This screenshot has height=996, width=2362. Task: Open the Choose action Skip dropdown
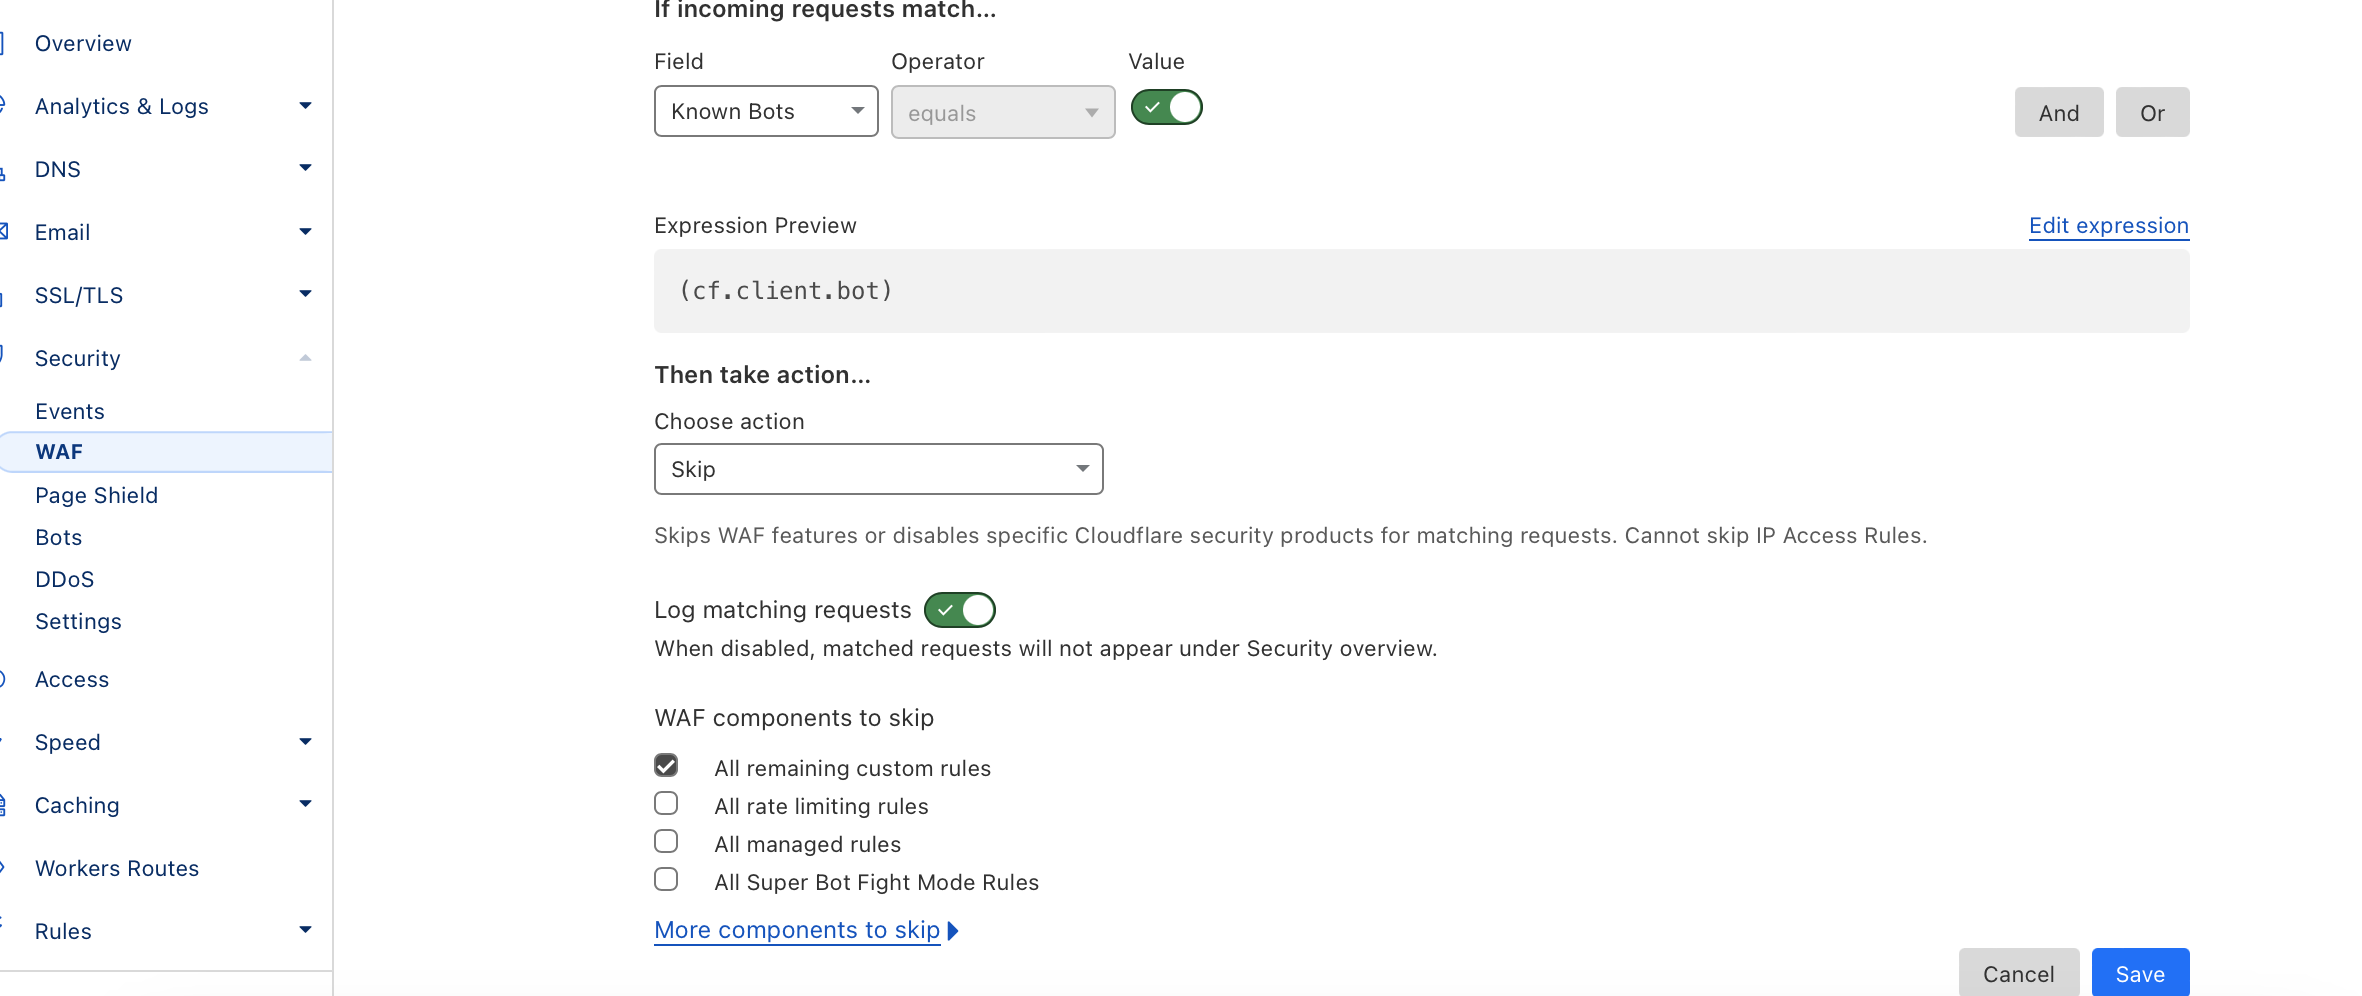coord(878,469)
